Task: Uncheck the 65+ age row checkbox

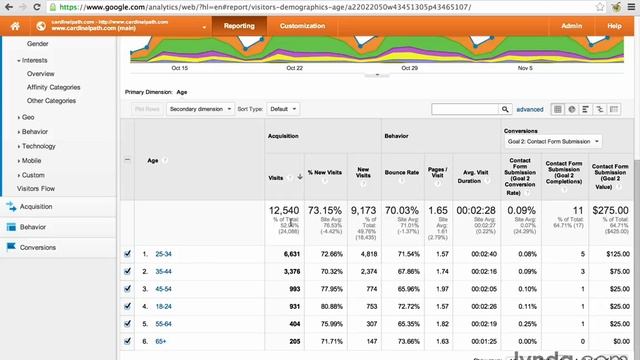Action: 127,341
